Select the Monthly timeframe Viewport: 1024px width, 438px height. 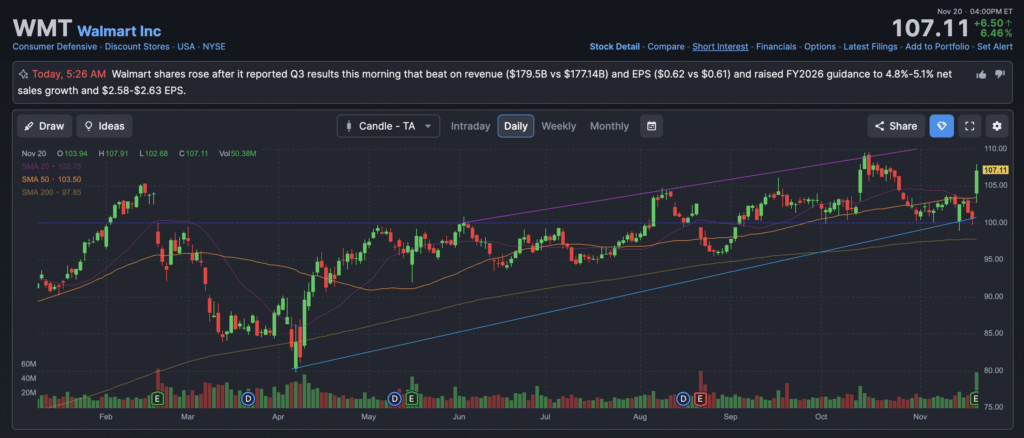[609, 126]
